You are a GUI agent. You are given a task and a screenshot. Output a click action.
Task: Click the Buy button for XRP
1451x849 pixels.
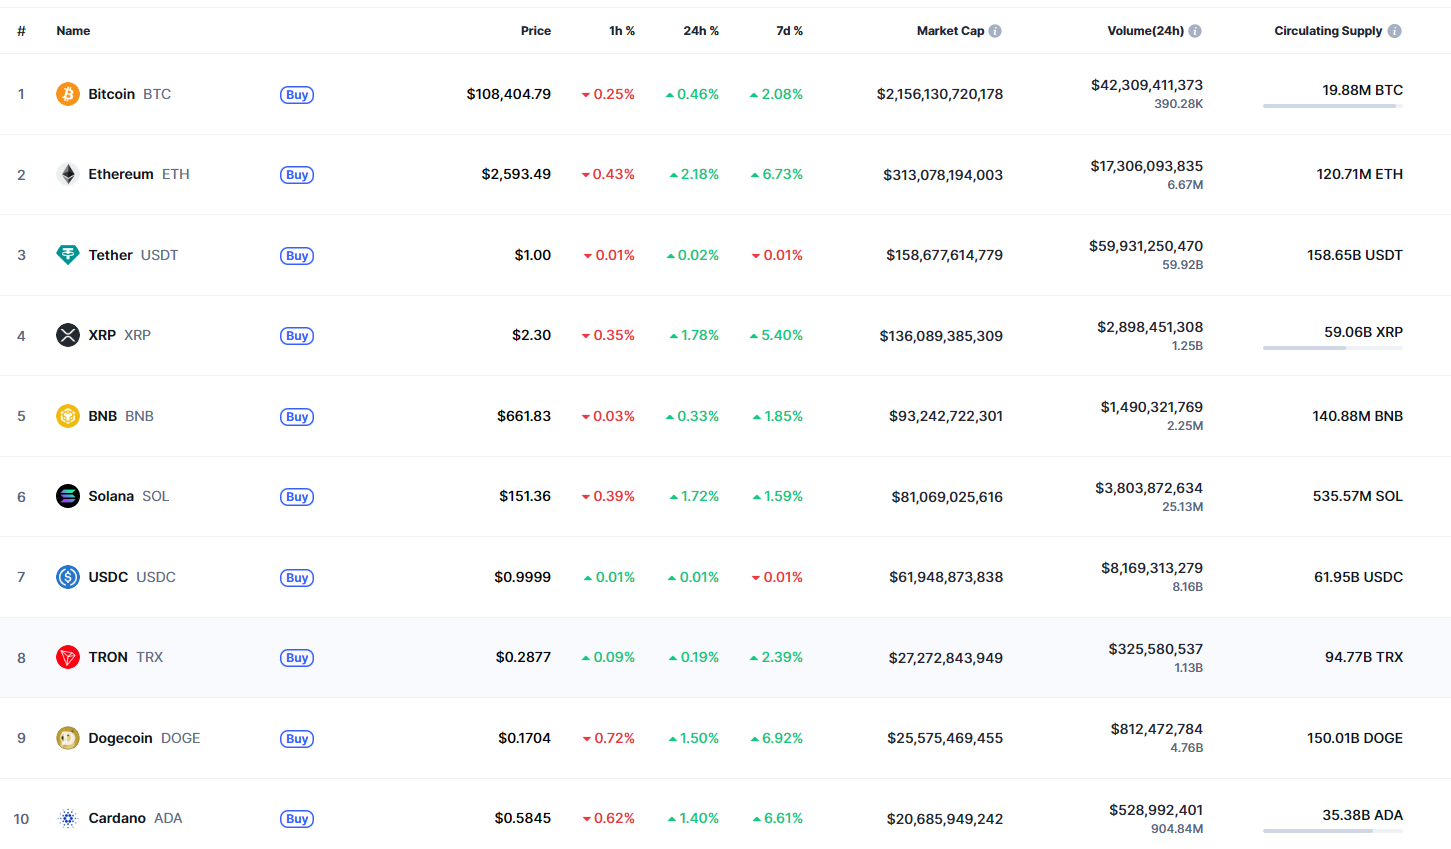click(297, 336)
